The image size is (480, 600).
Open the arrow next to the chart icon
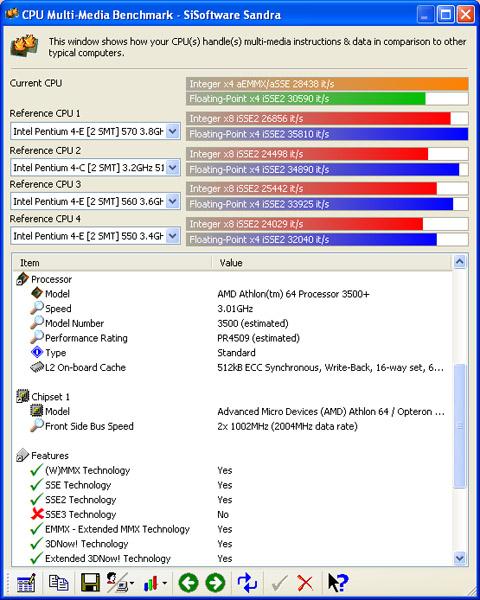(x=164, y=583)
